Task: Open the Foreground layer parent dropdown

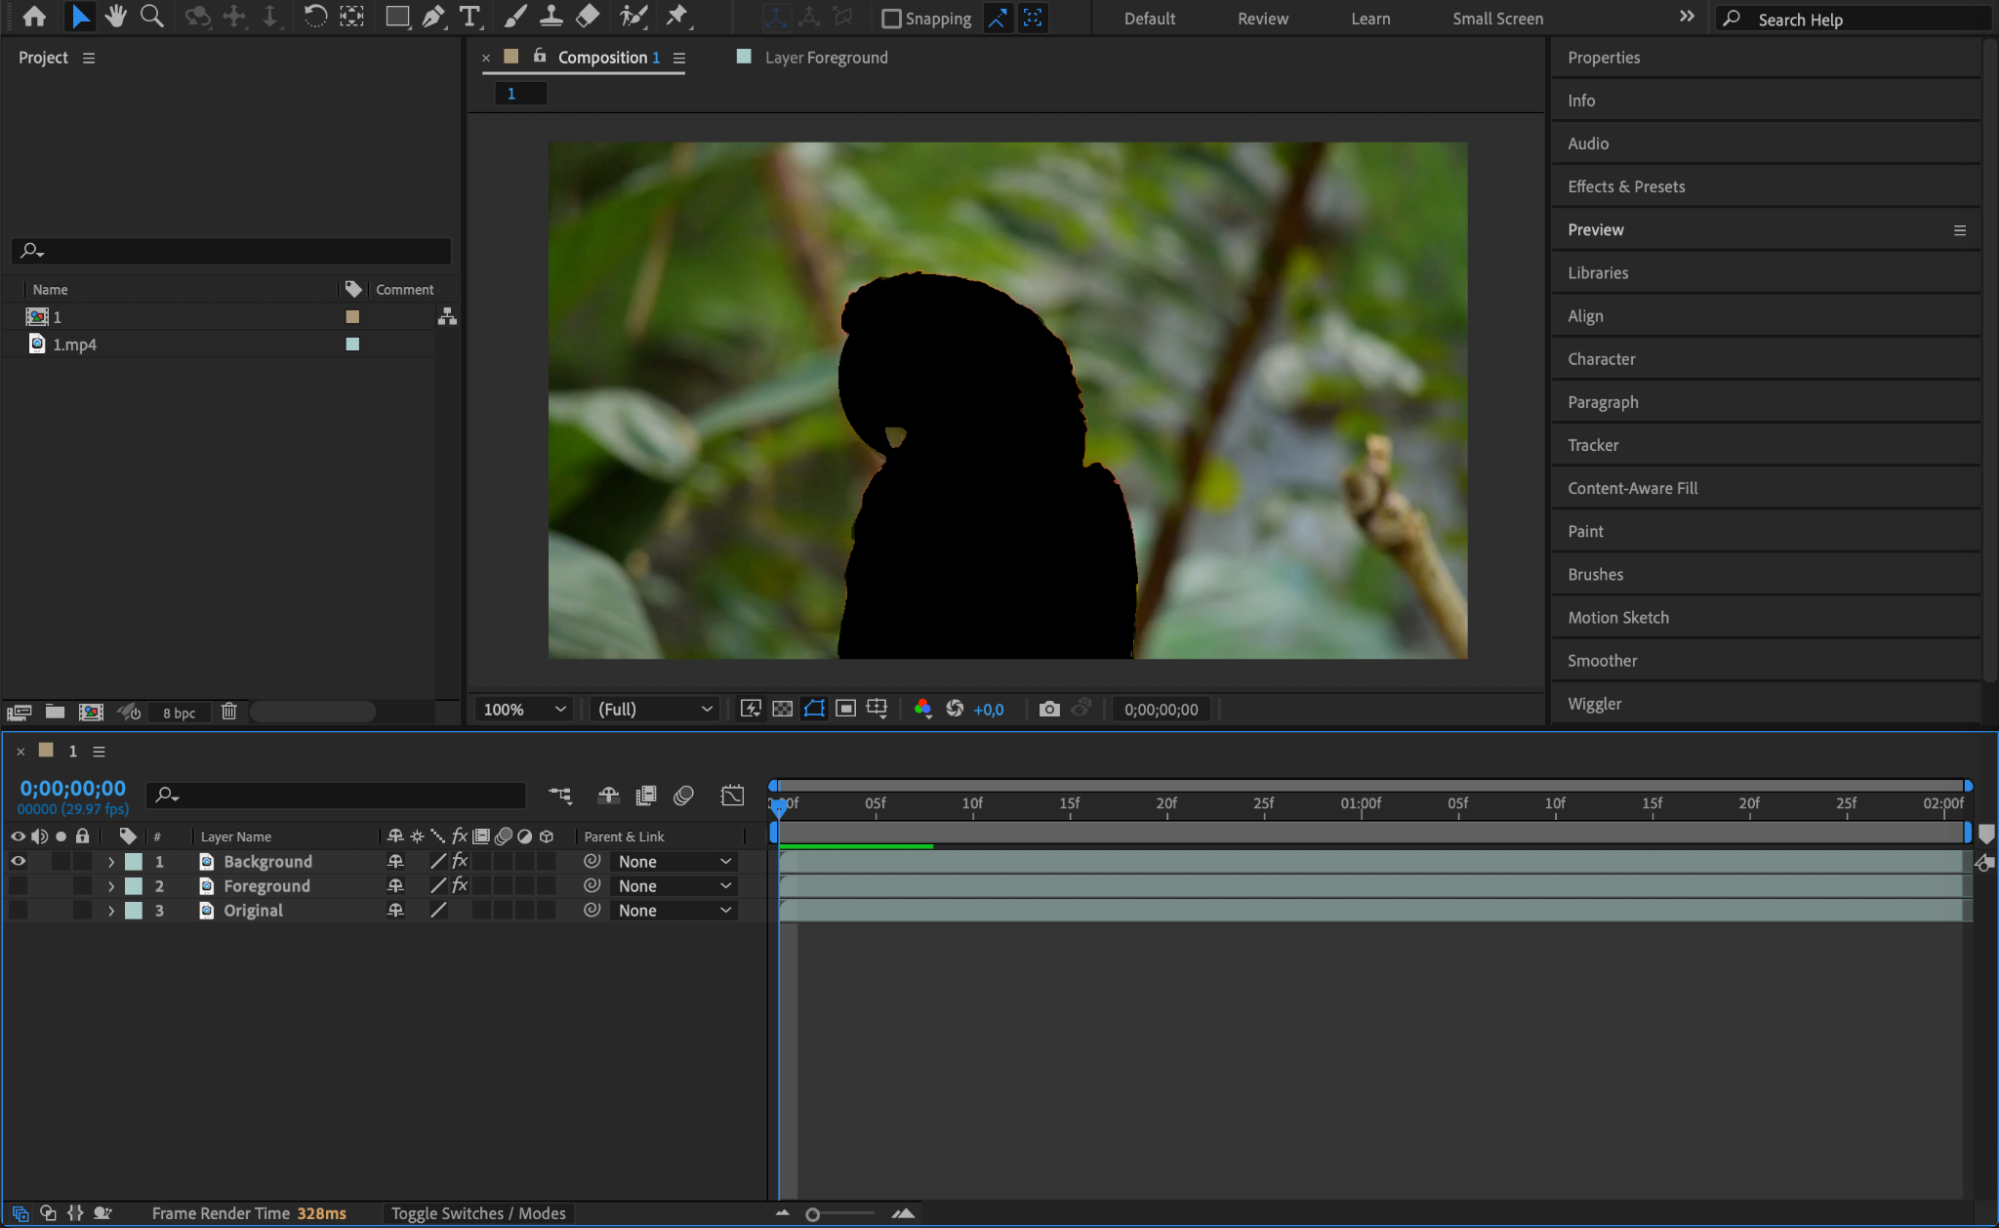Action: tap(674, 886)
